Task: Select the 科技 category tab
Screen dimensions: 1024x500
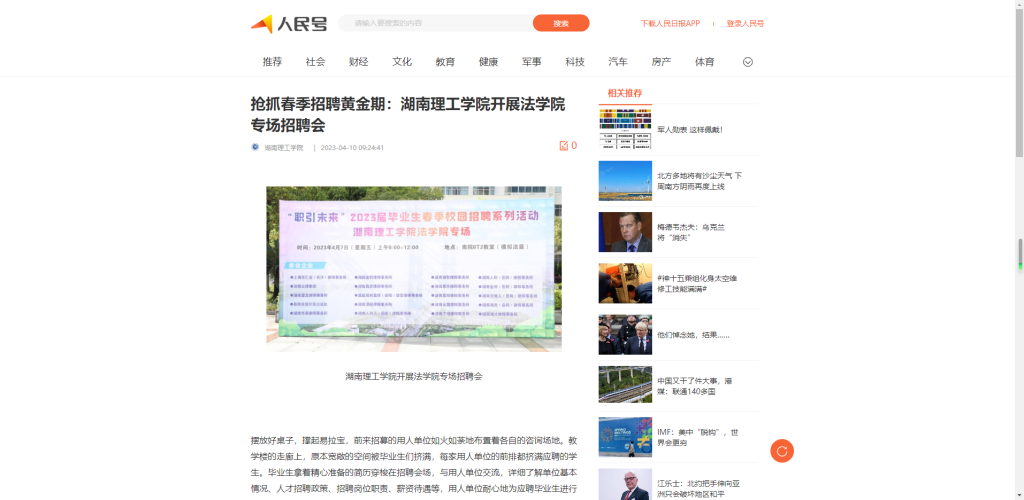Action: (574, 62)
